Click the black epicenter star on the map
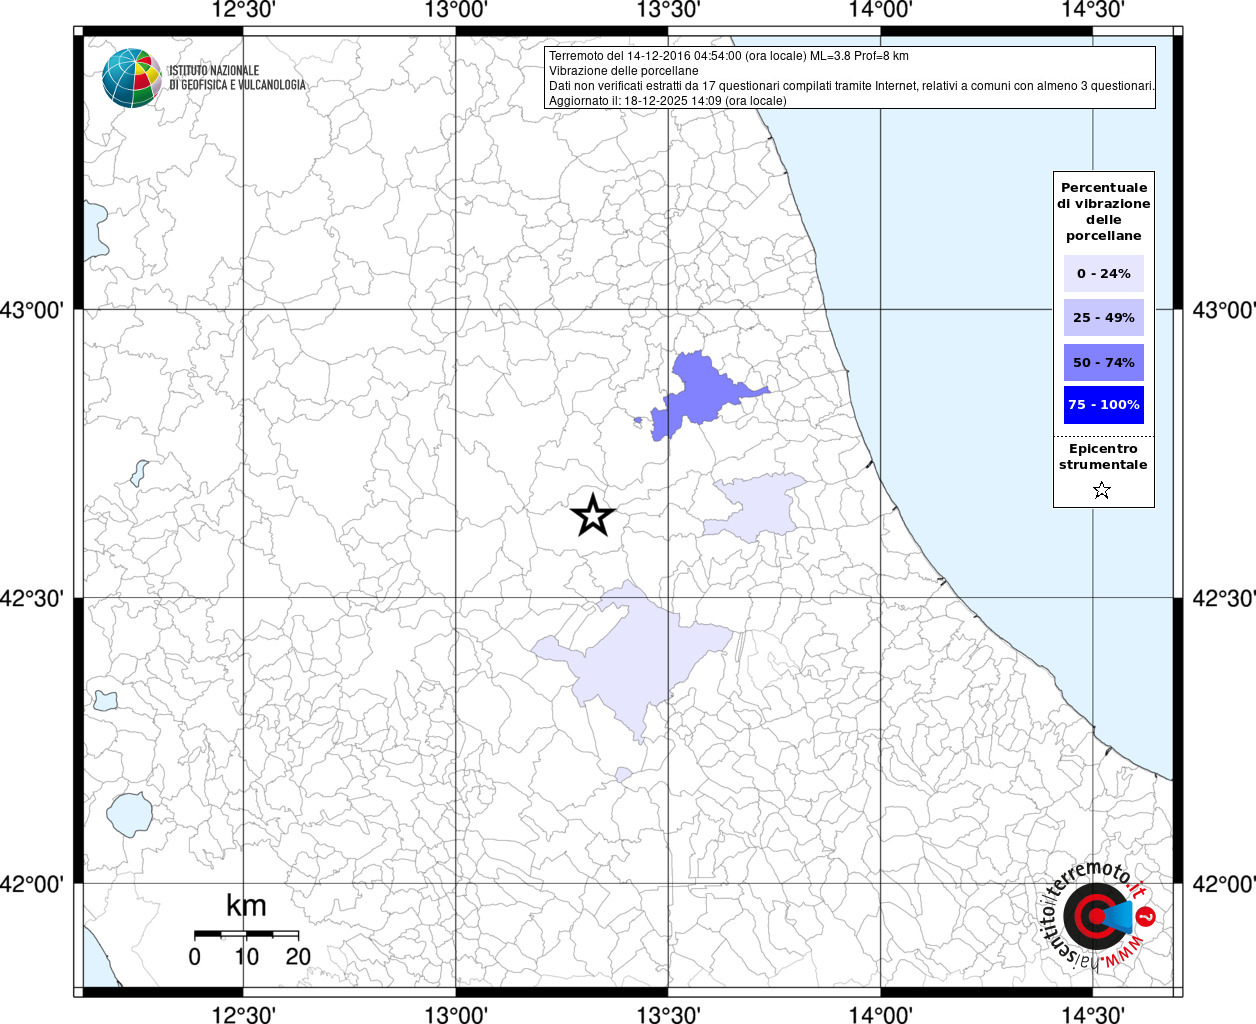Image resolution: width=1256 pixels, height=1024 pixels. click(593, 516)
